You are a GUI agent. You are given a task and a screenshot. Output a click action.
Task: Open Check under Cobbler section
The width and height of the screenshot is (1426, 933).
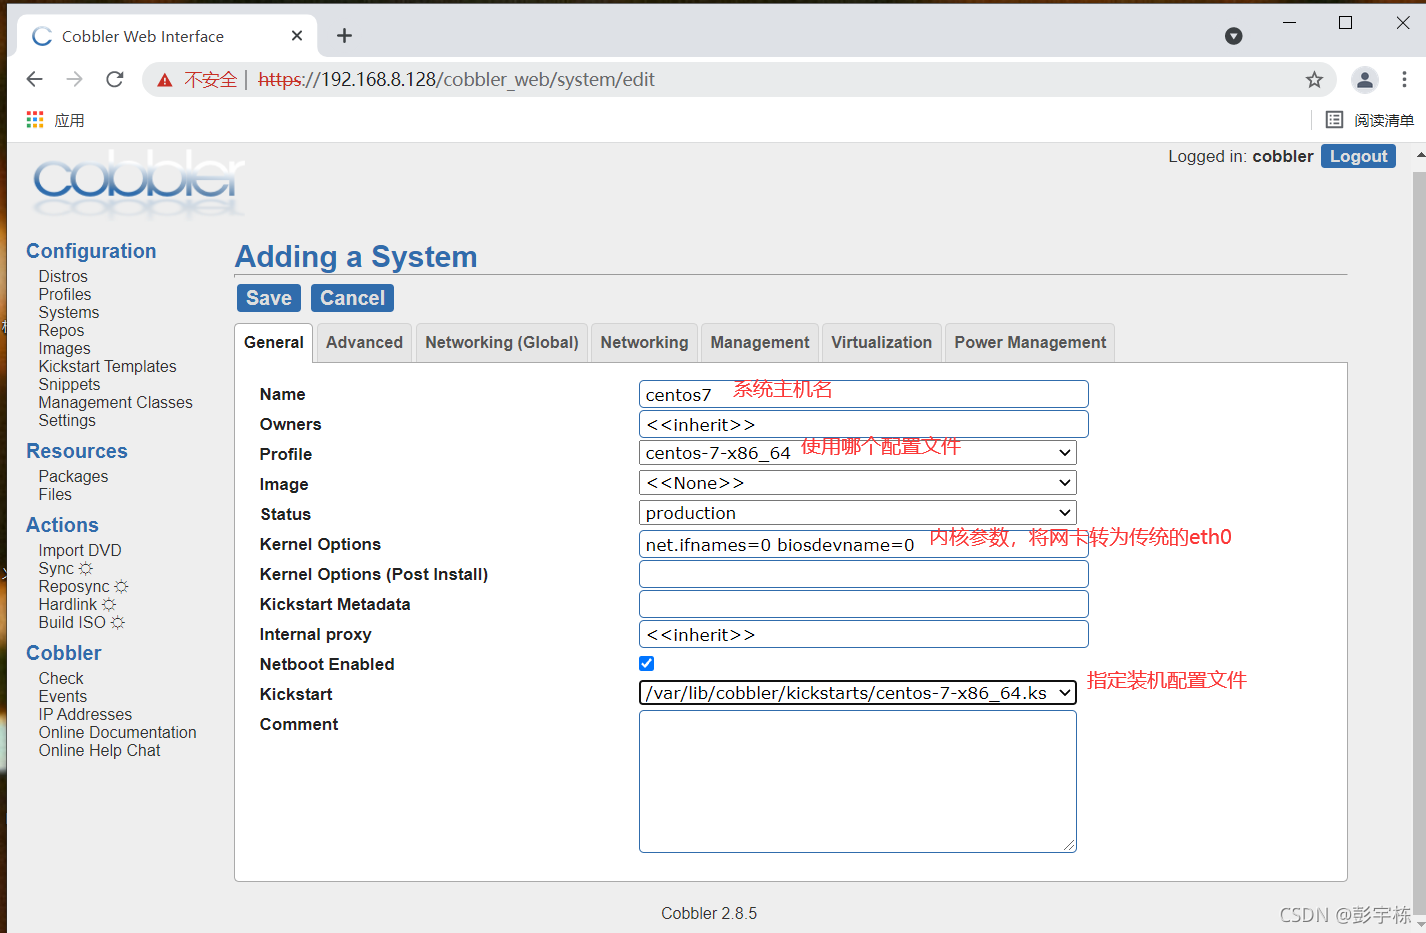pos(61,678)
